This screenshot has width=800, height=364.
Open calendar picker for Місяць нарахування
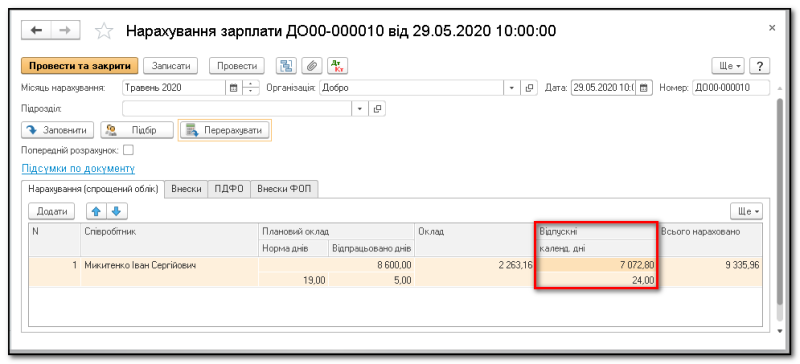234,88
